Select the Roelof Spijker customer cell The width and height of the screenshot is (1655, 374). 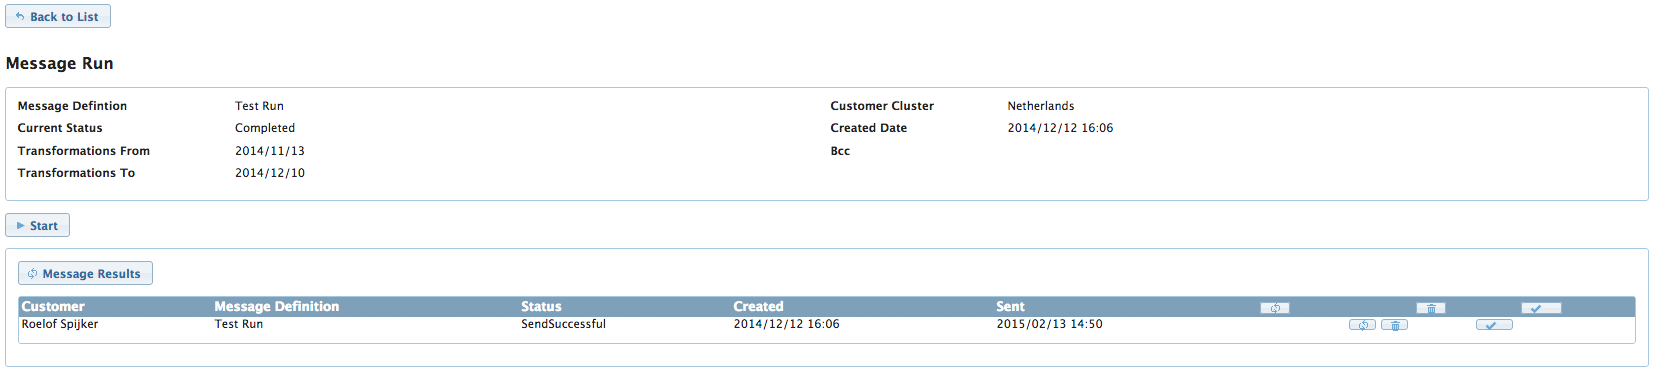pyautogui.click(x=60, y=324)
